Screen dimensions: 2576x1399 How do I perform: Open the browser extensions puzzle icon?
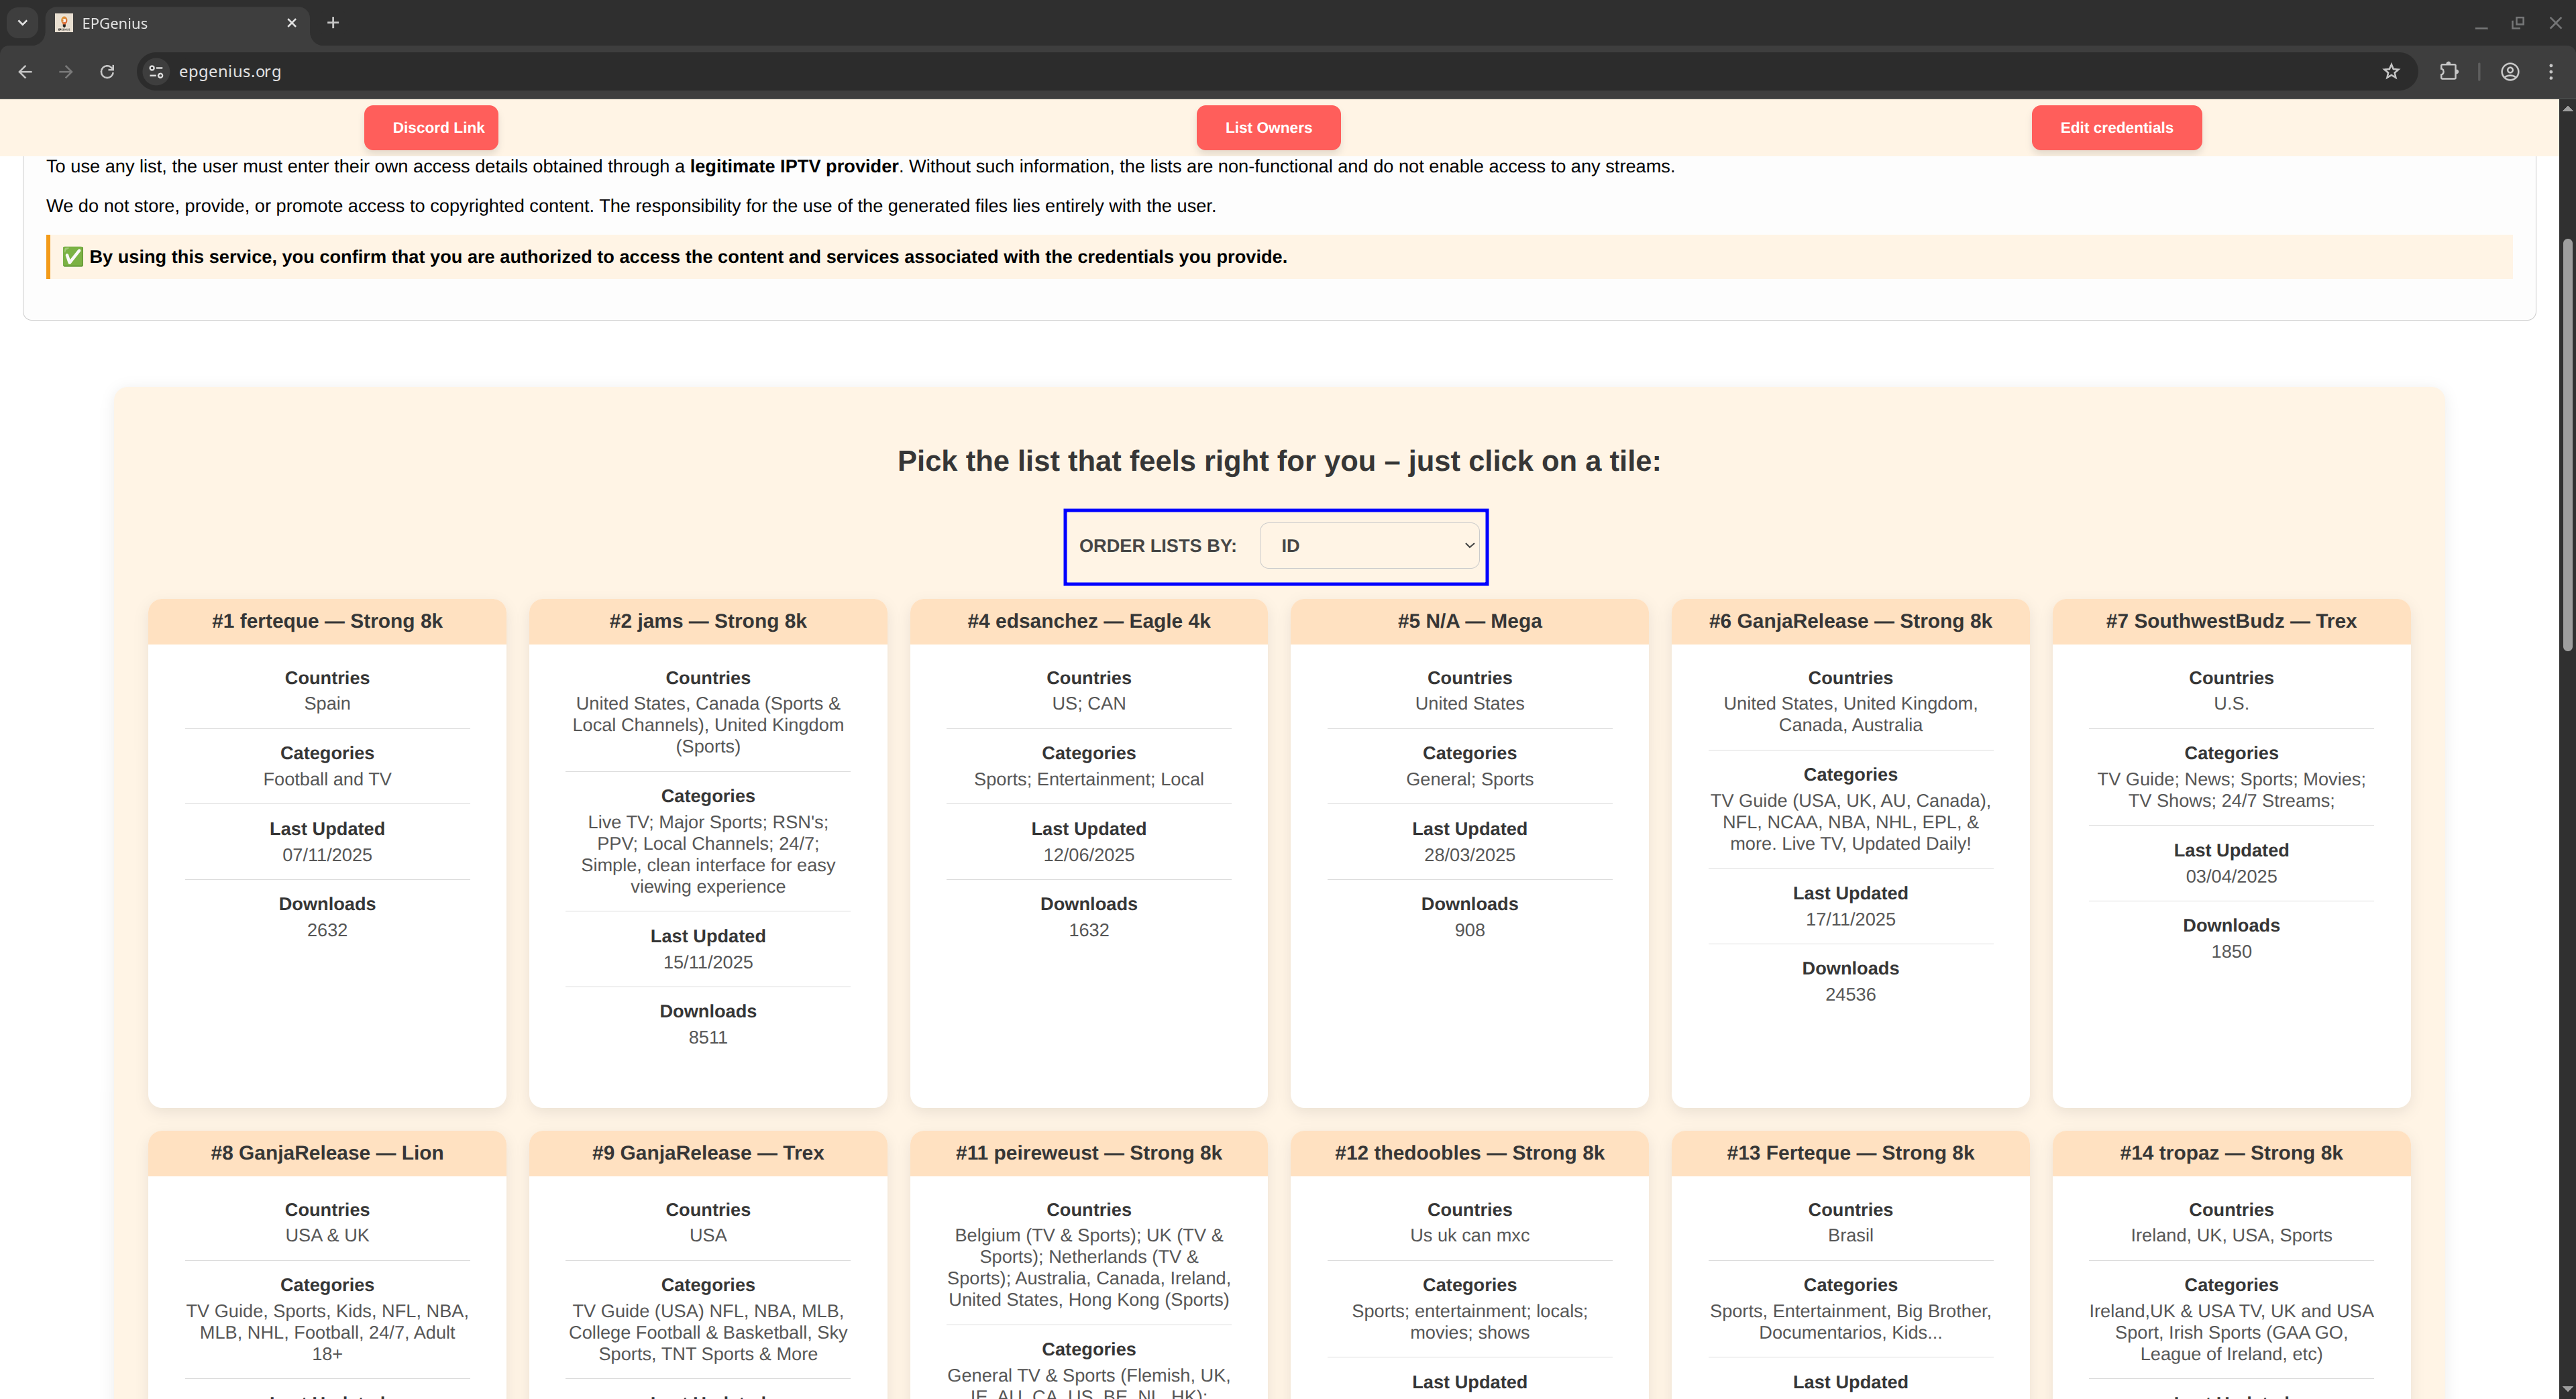(2448, 71)
